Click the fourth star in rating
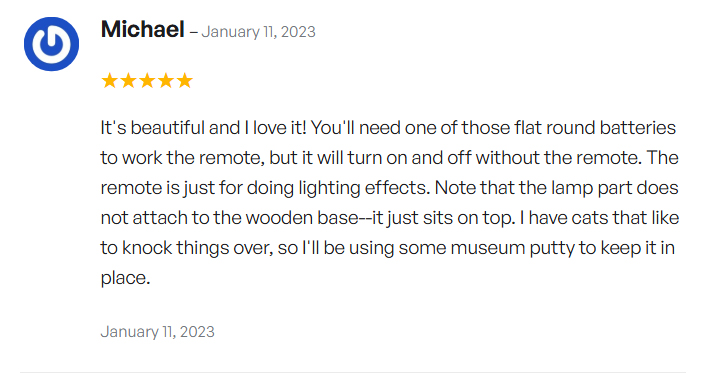713x373 pixels. [166, 81]
